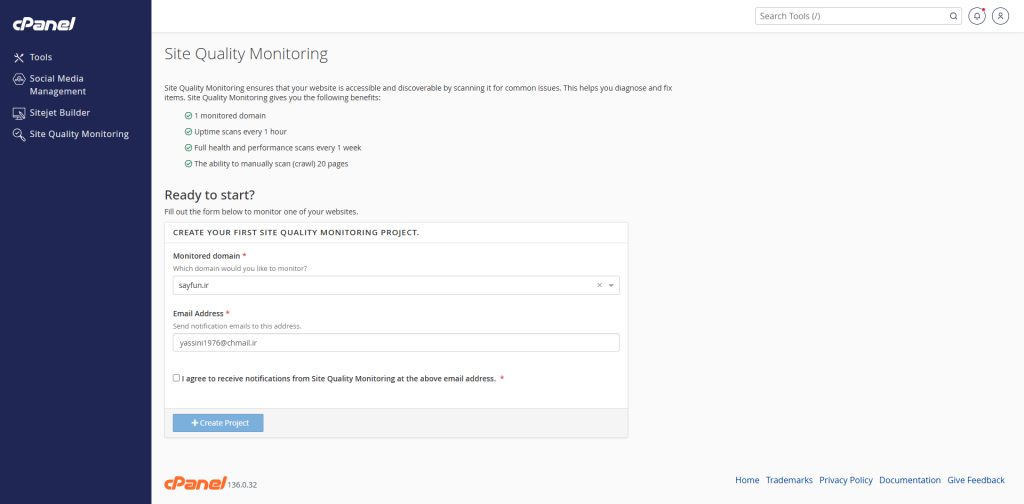Click 'Send notification emails to this address' text

[x=237, y=326]
